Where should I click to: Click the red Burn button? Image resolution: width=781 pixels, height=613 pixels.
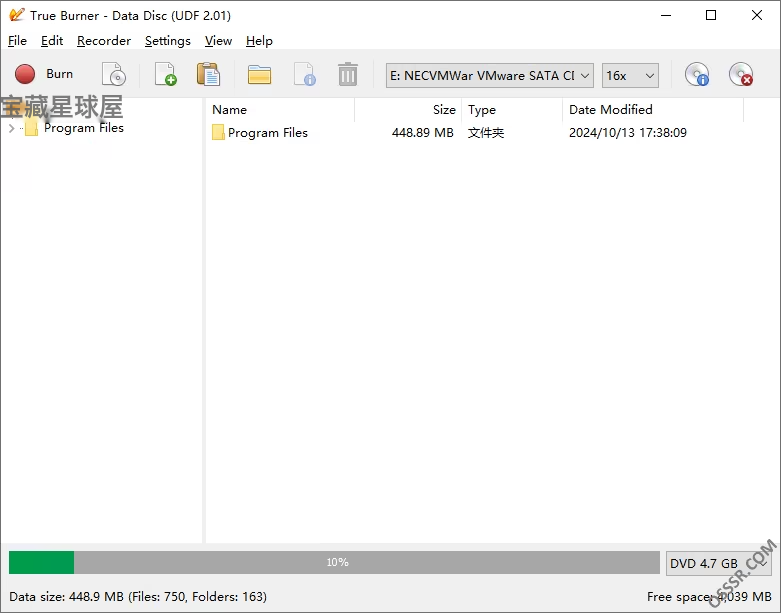tap(44, 75)
